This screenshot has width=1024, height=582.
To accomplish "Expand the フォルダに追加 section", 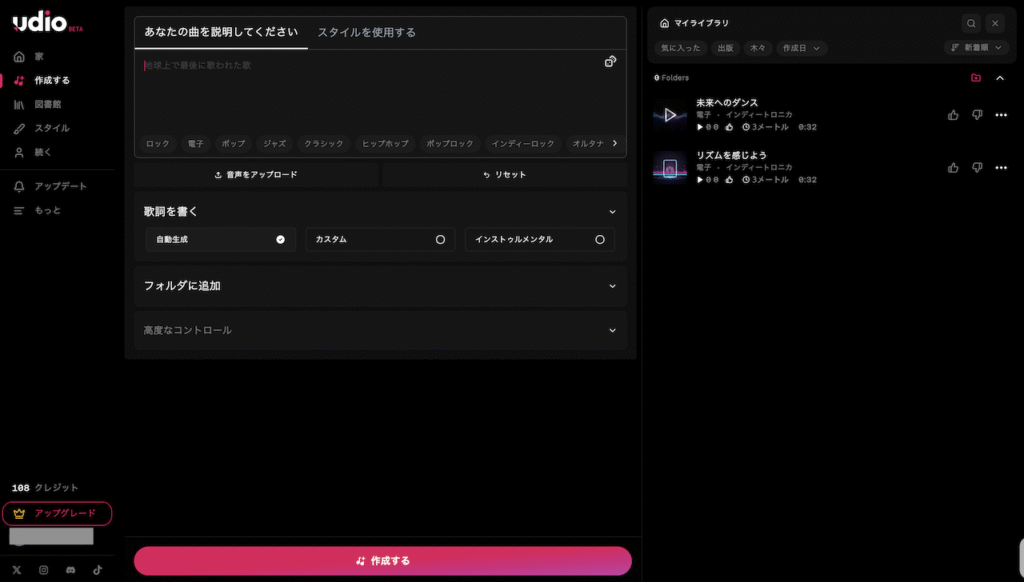I will click(x=380, y=286).
